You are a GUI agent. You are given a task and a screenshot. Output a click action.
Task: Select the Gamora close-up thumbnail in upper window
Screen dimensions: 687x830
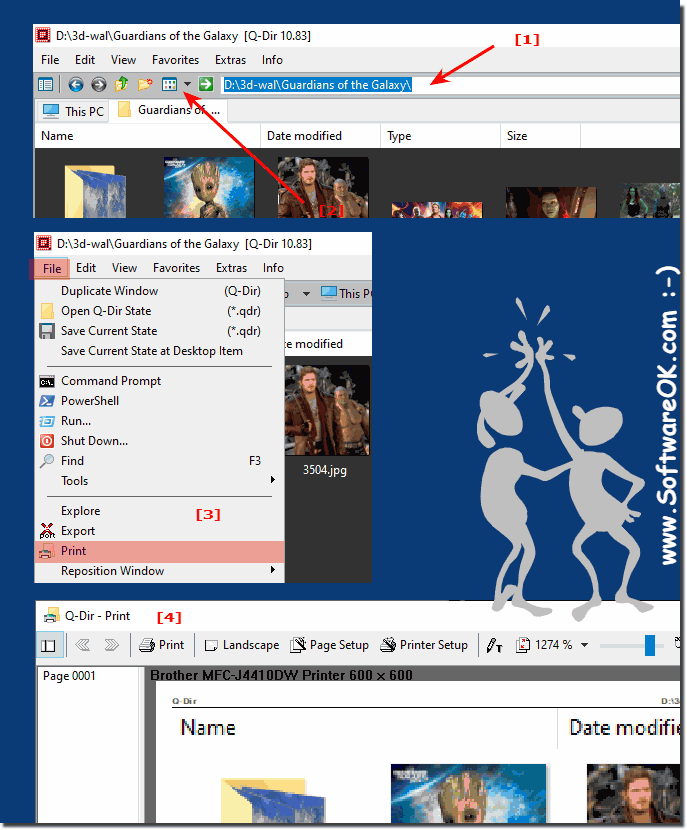tap(551, 202)
